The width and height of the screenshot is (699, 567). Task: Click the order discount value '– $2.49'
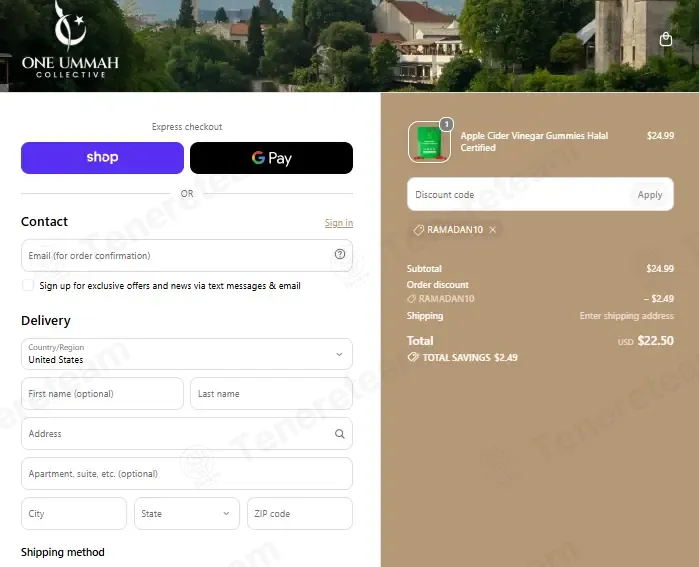[x=659, y=299]
